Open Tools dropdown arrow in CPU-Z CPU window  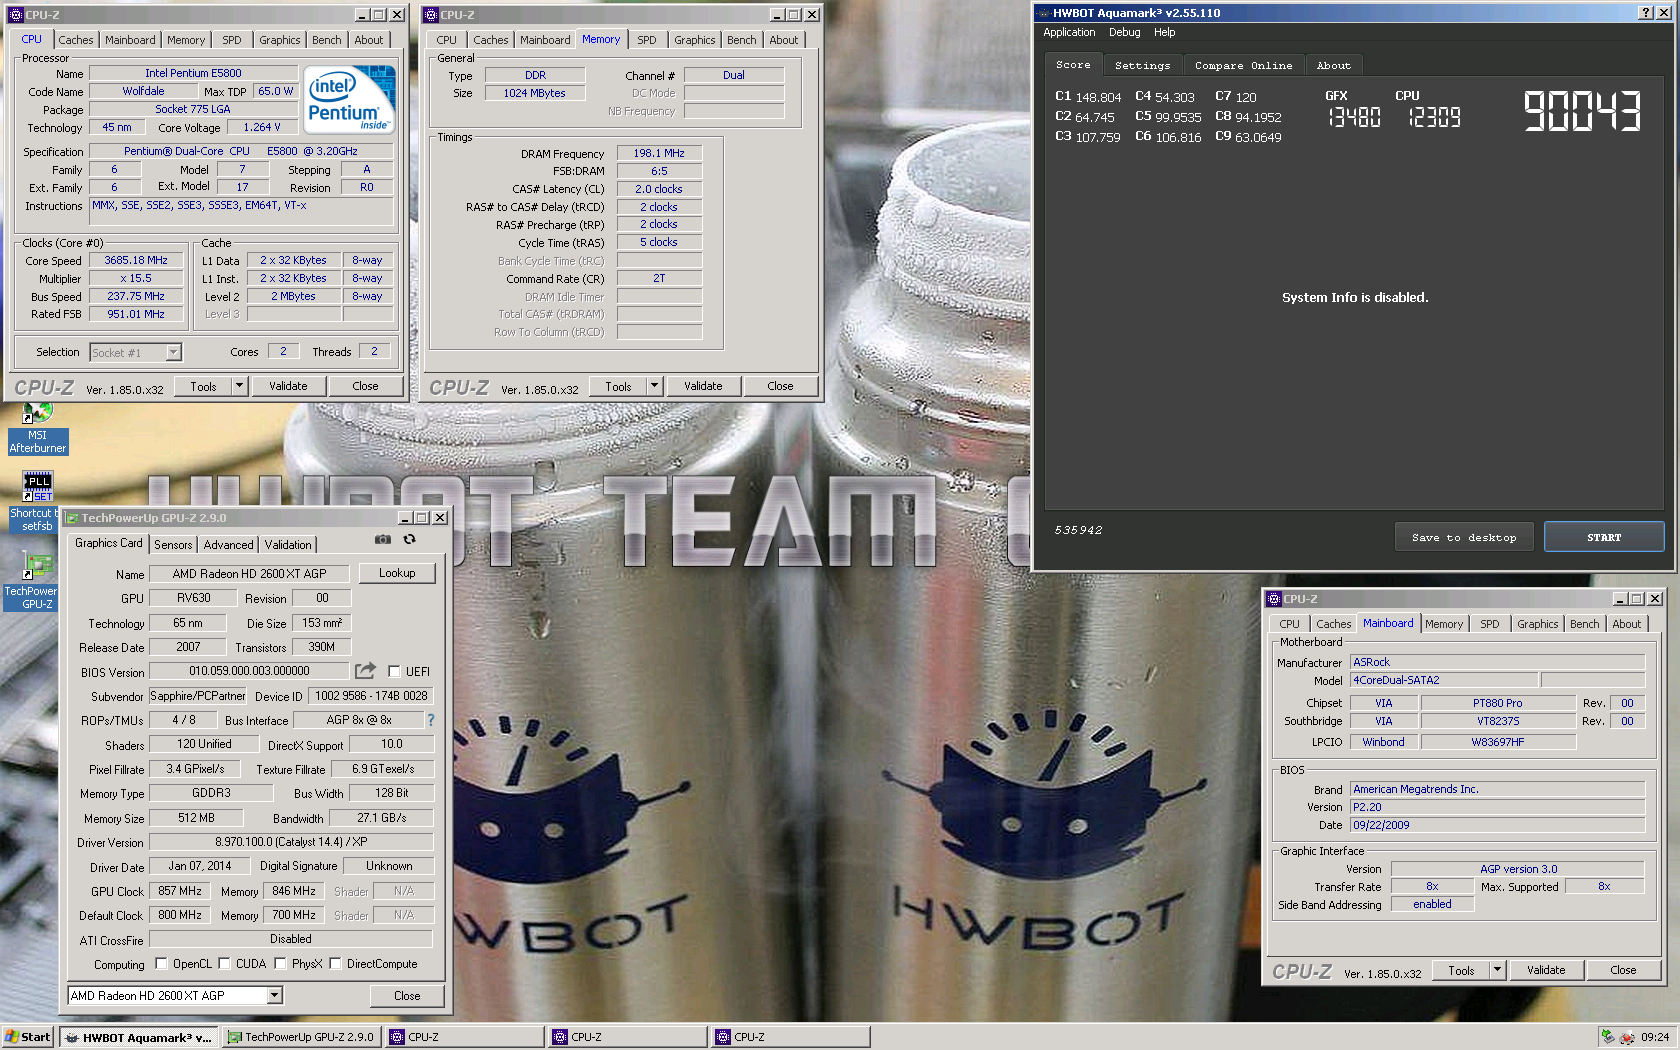(240, 386)
